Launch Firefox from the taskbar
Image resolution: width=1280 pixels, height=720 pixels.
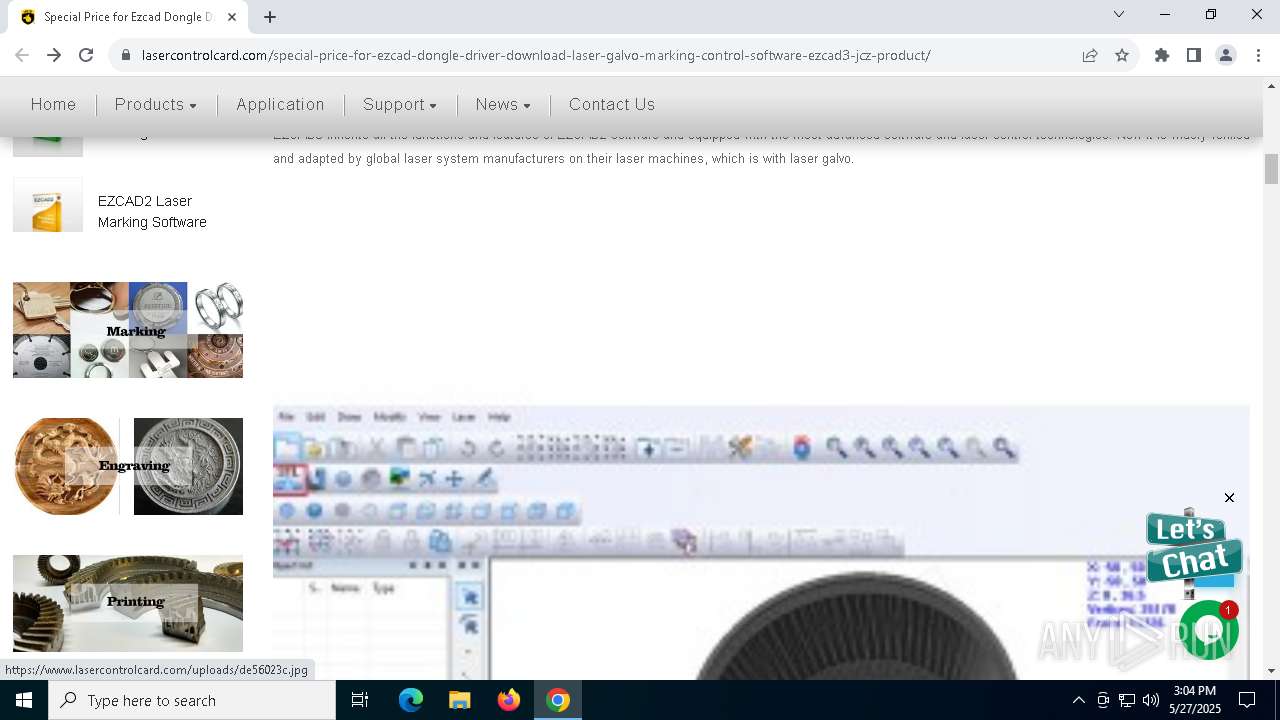click(x=508, y=700)
